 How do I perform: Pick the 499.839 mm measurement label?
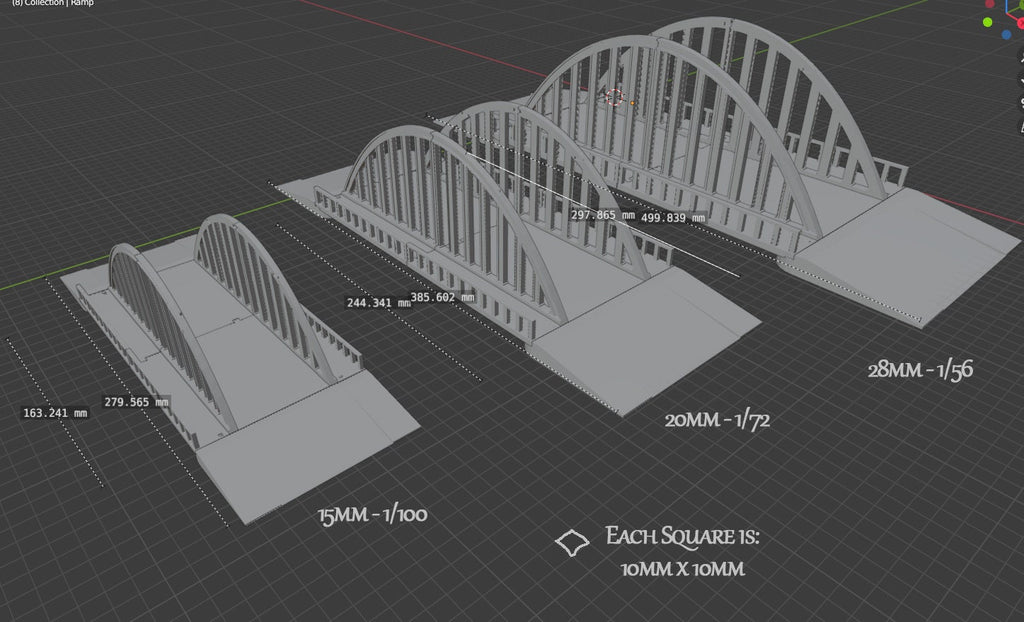click(672, 217)
